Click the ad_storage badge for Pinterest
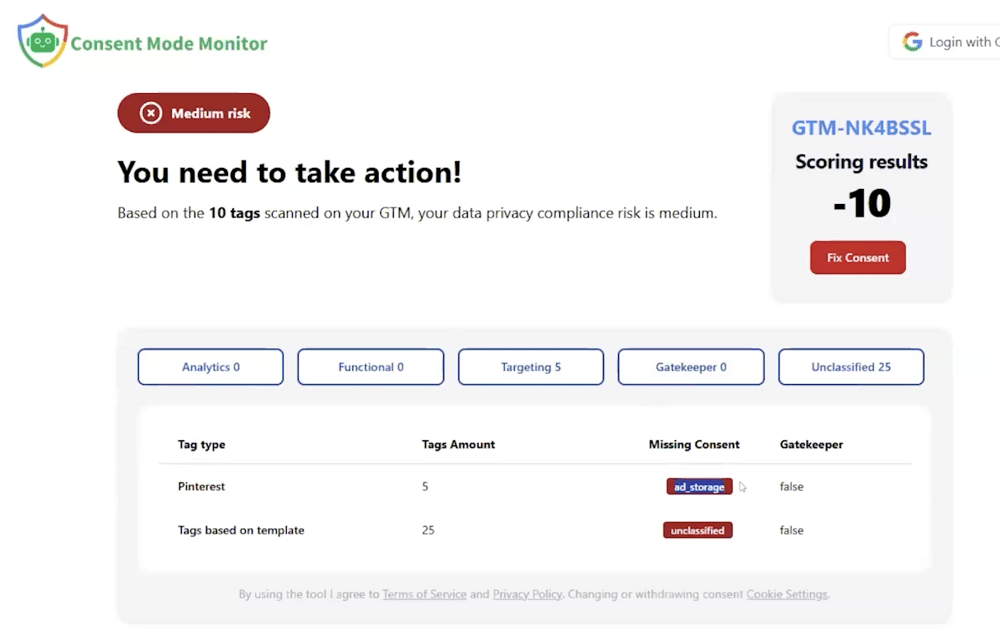 click(x=699, y=486)
